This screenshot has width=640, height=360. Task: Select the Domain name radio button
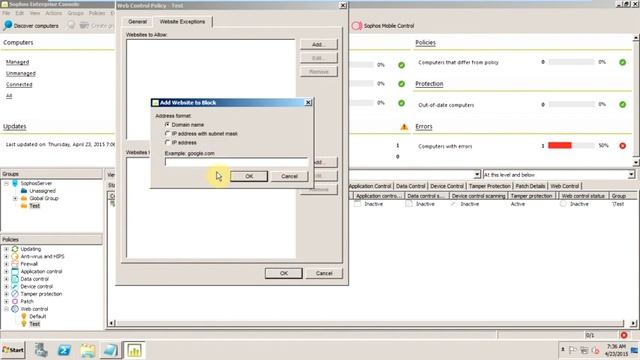(167, 124)
